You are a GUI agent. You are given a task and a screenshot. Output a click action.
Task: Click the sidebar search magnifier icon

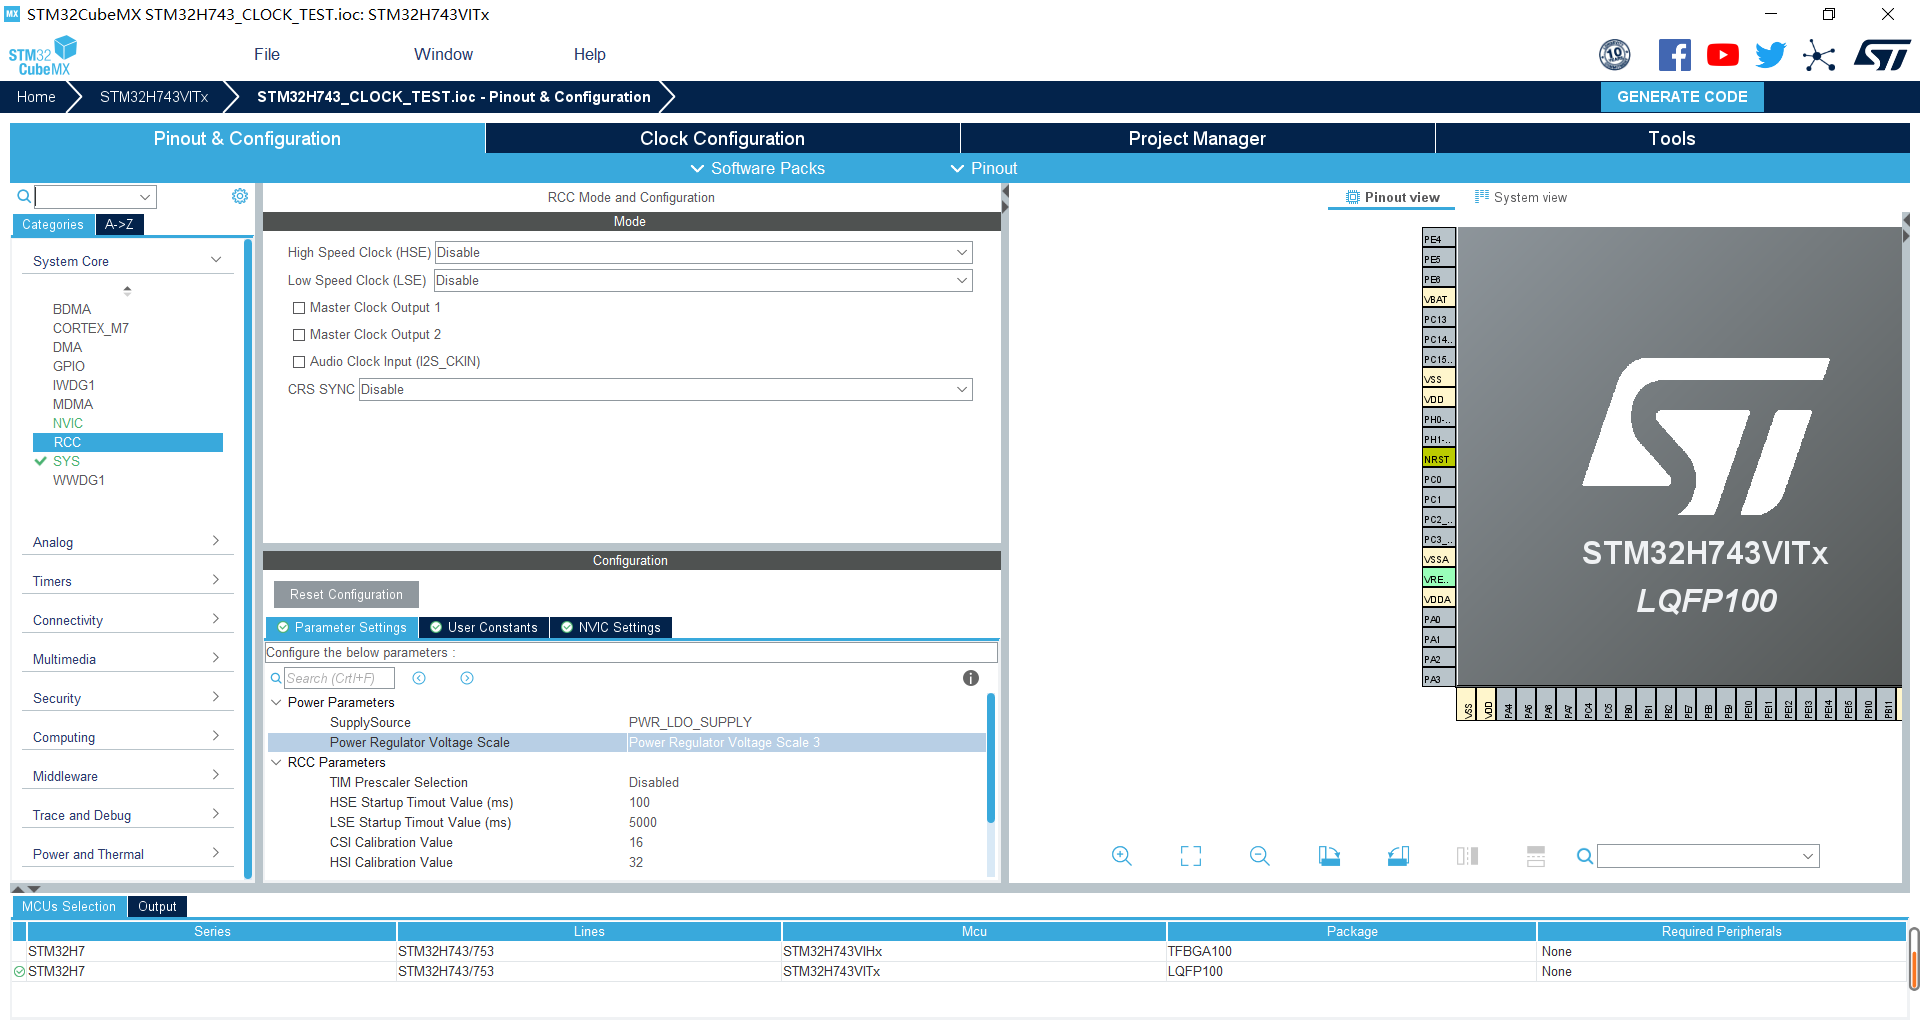pyautogui.click(x=24, y=196)
